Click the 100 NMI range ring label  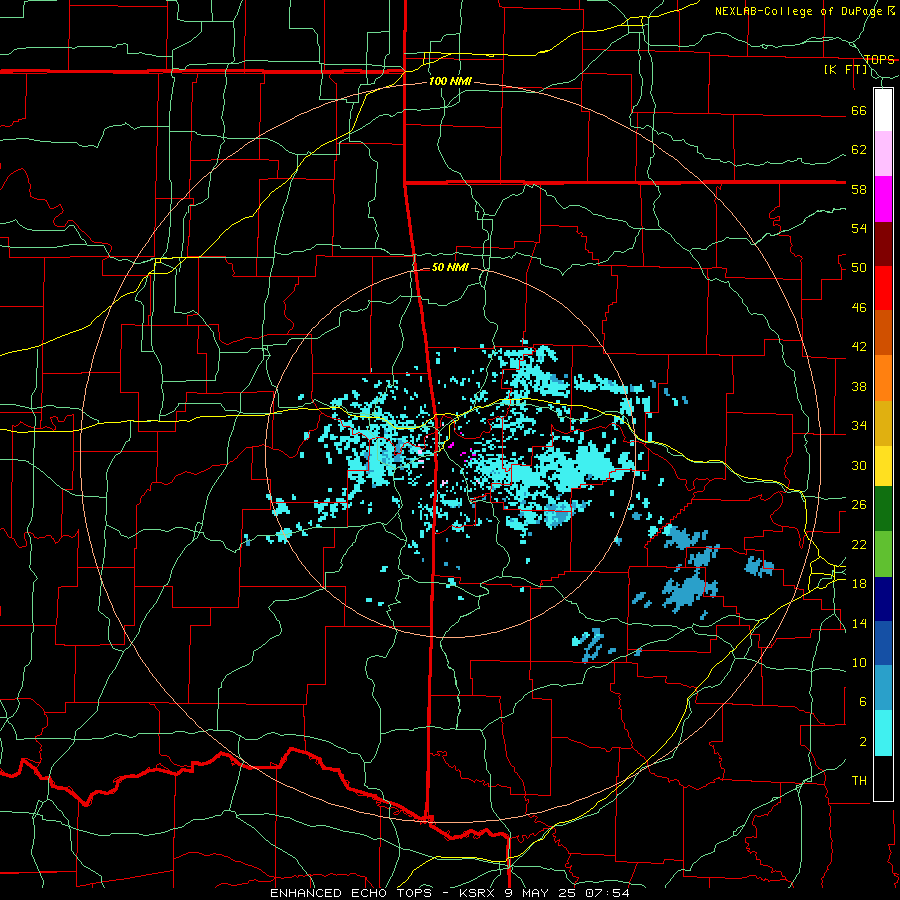pyautogui.click(x=450, y=81)
